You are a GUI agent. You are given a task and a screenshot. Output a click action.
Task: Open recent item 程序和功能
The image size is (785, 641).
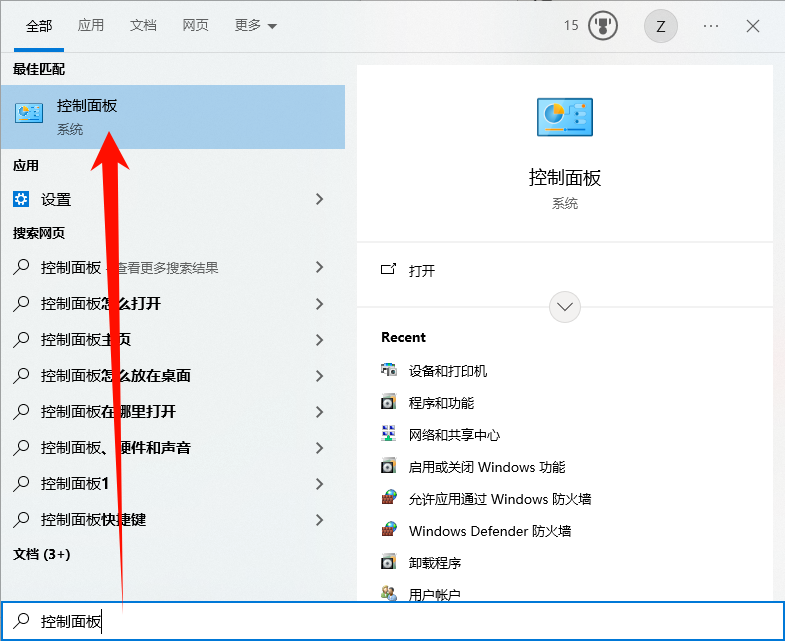(x=441, y=403)
